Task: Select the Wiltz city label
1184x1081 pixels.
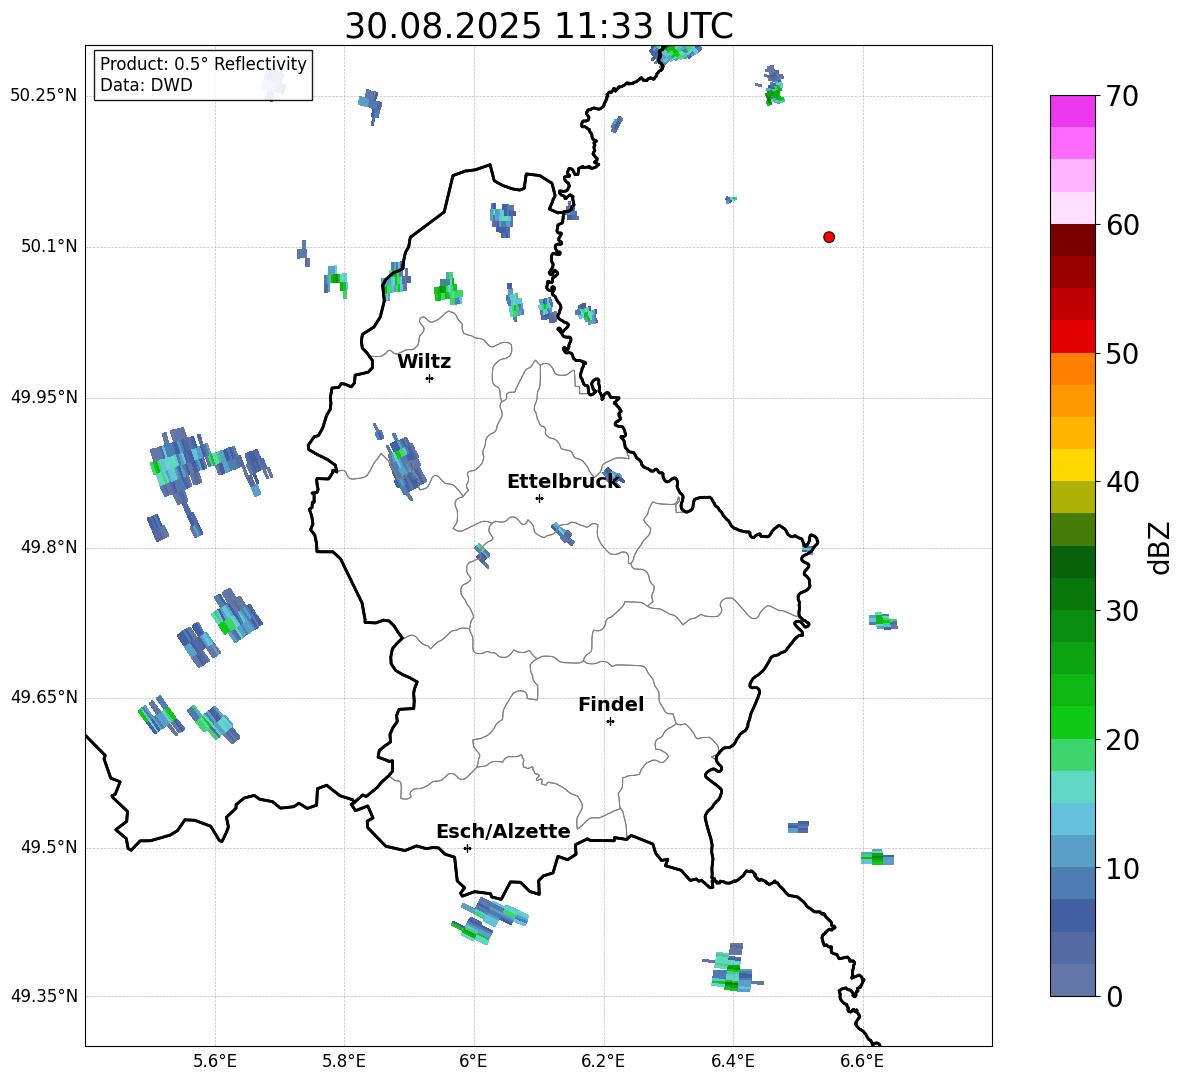Action: 424,362
